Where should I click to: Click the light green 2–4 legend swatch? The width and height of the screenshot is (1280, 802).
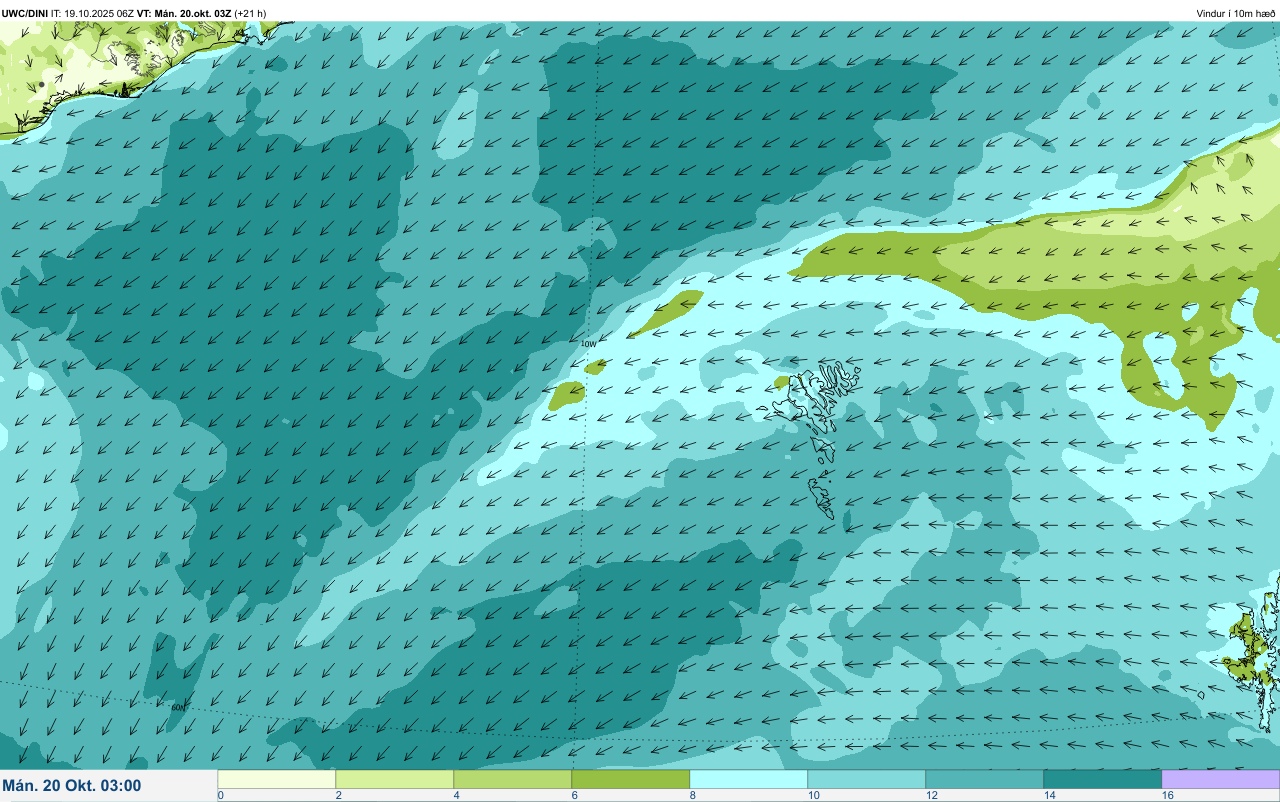tap(395, 779)
